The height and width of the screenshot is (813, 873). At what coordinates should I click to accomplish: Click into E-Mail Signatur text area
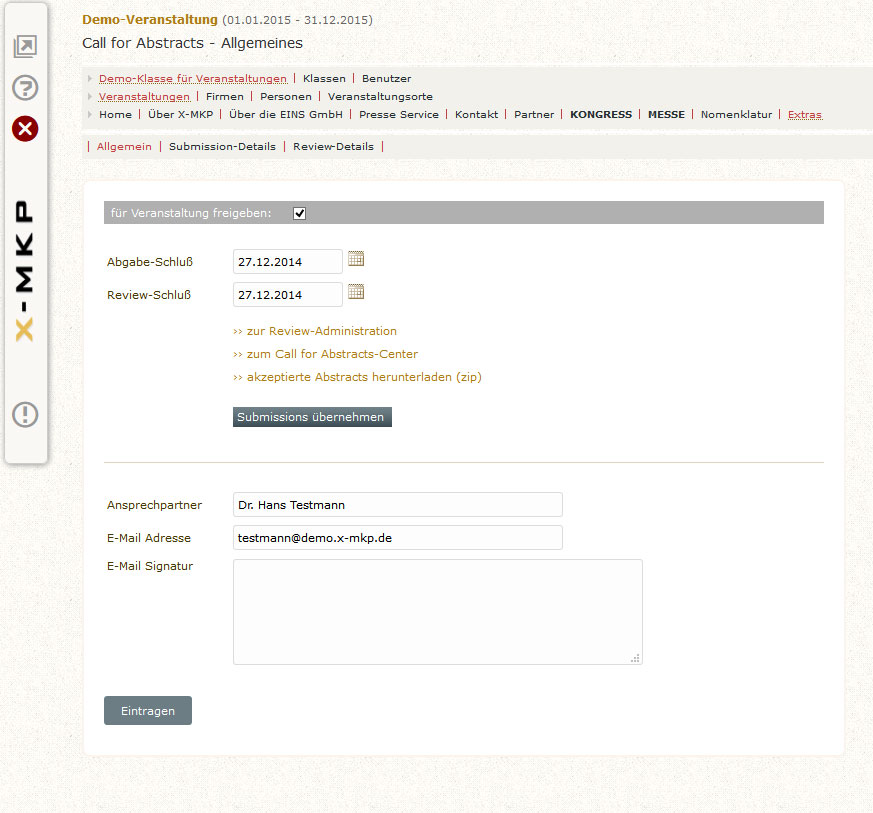tap(438, 612)
